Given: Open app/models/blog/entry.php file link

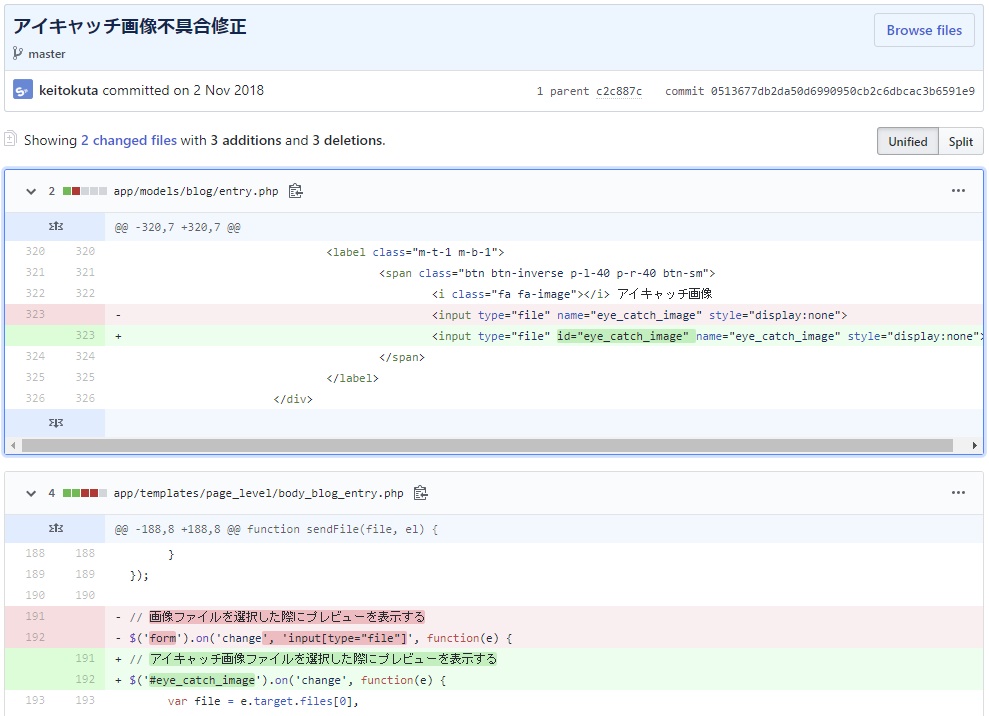Looking at the screenshot, I should [x=196, y=191].
